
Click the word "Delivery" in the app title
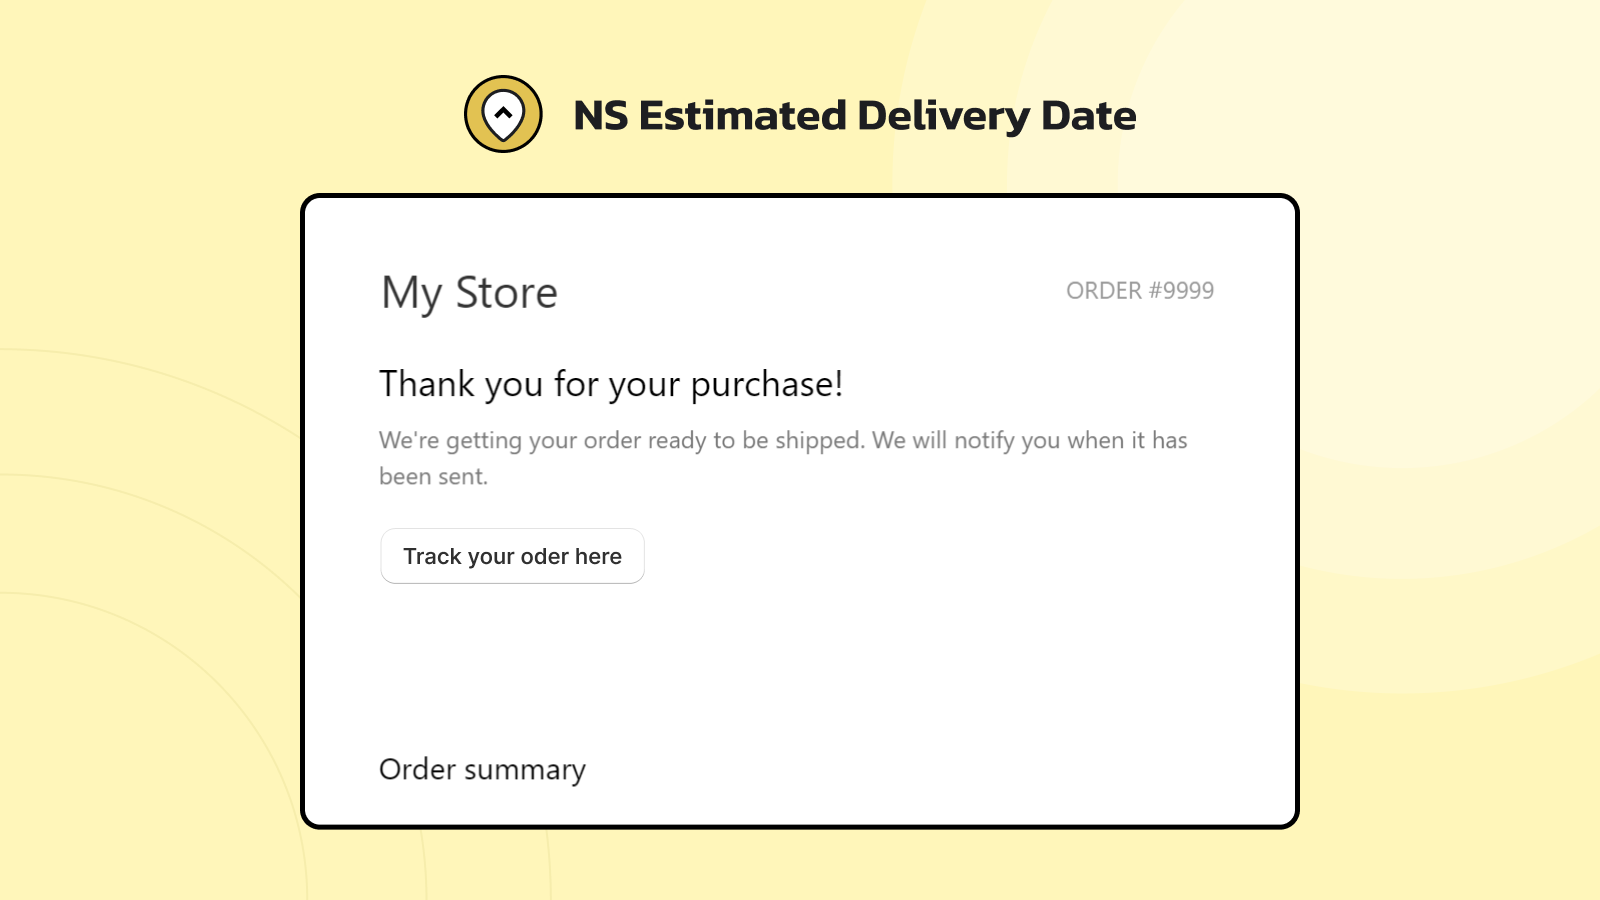click(943, 116)
